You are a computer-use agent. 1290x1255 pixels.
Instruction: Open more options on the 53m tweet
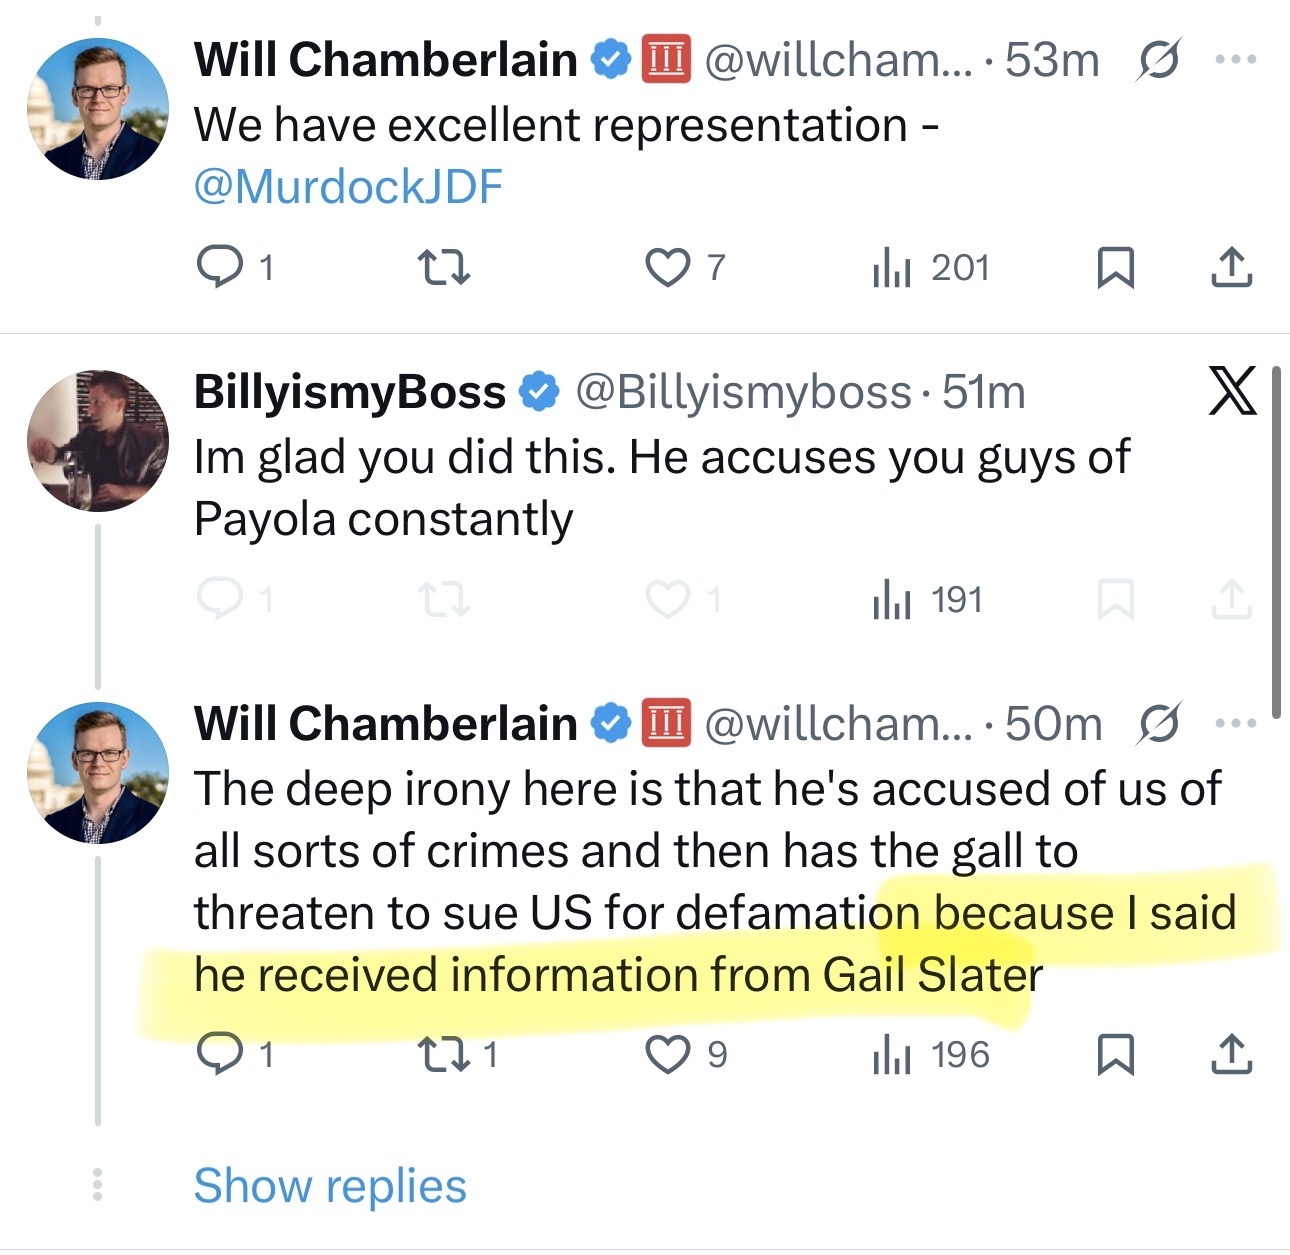click(1236, 60)
